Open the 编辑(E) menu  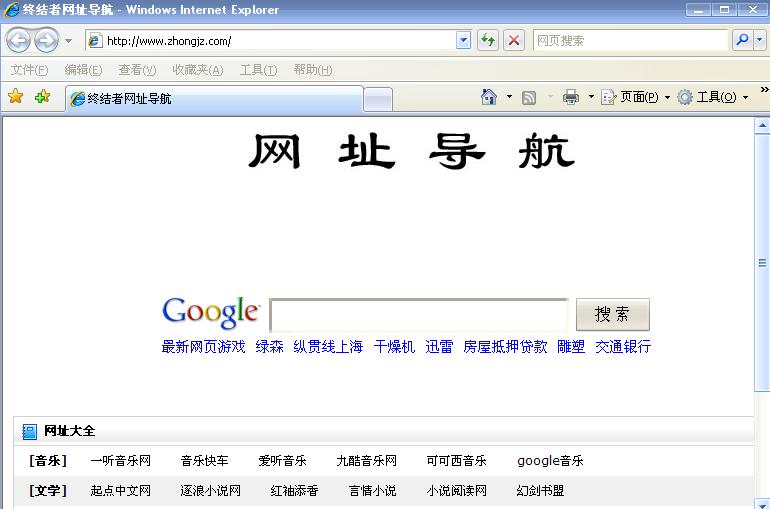(x=83, y=70)
